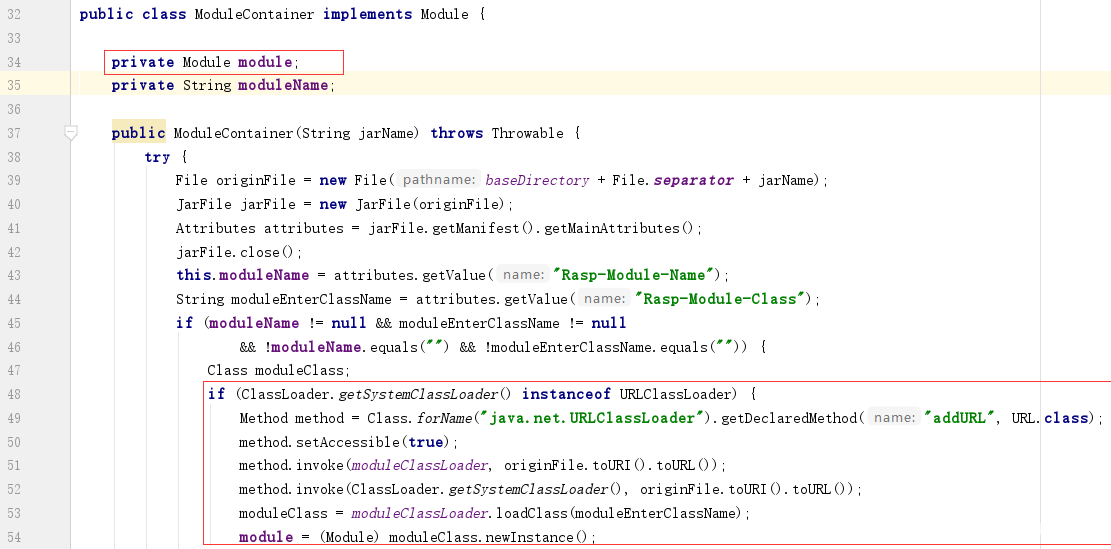Click the 'baseDirectory' variable reference
1111x549 pixels.
click(537, 180)
